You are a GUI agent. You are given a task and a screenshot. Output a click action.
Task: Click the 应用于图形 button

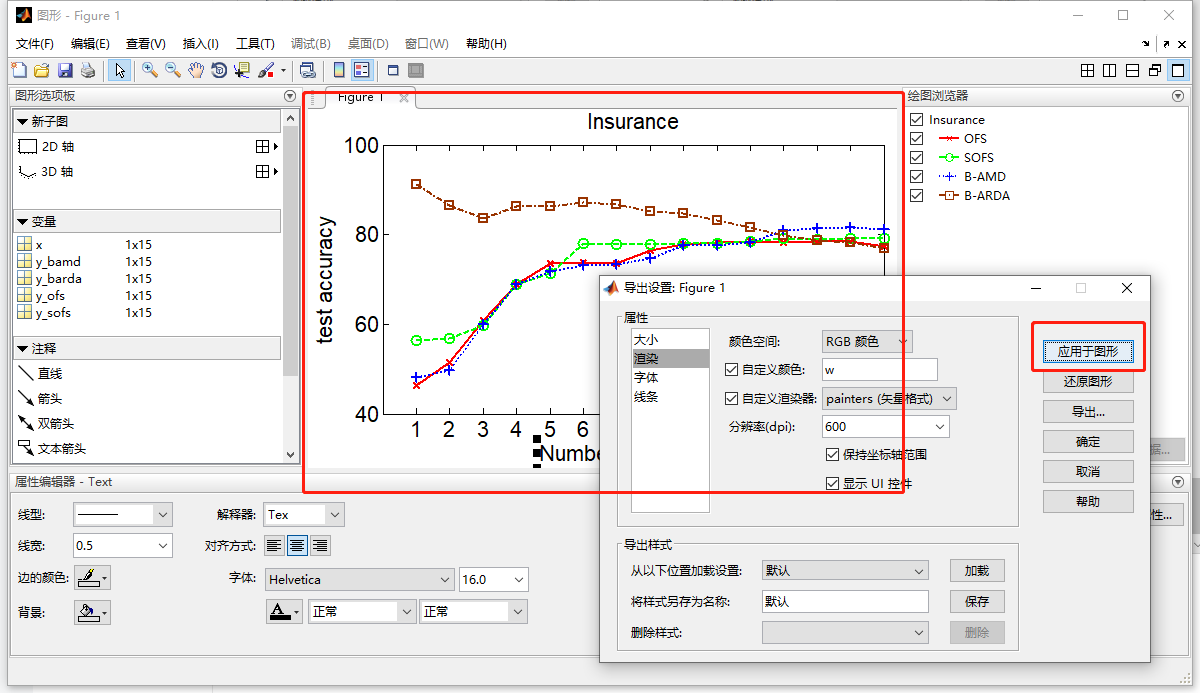pos(1087,351)
